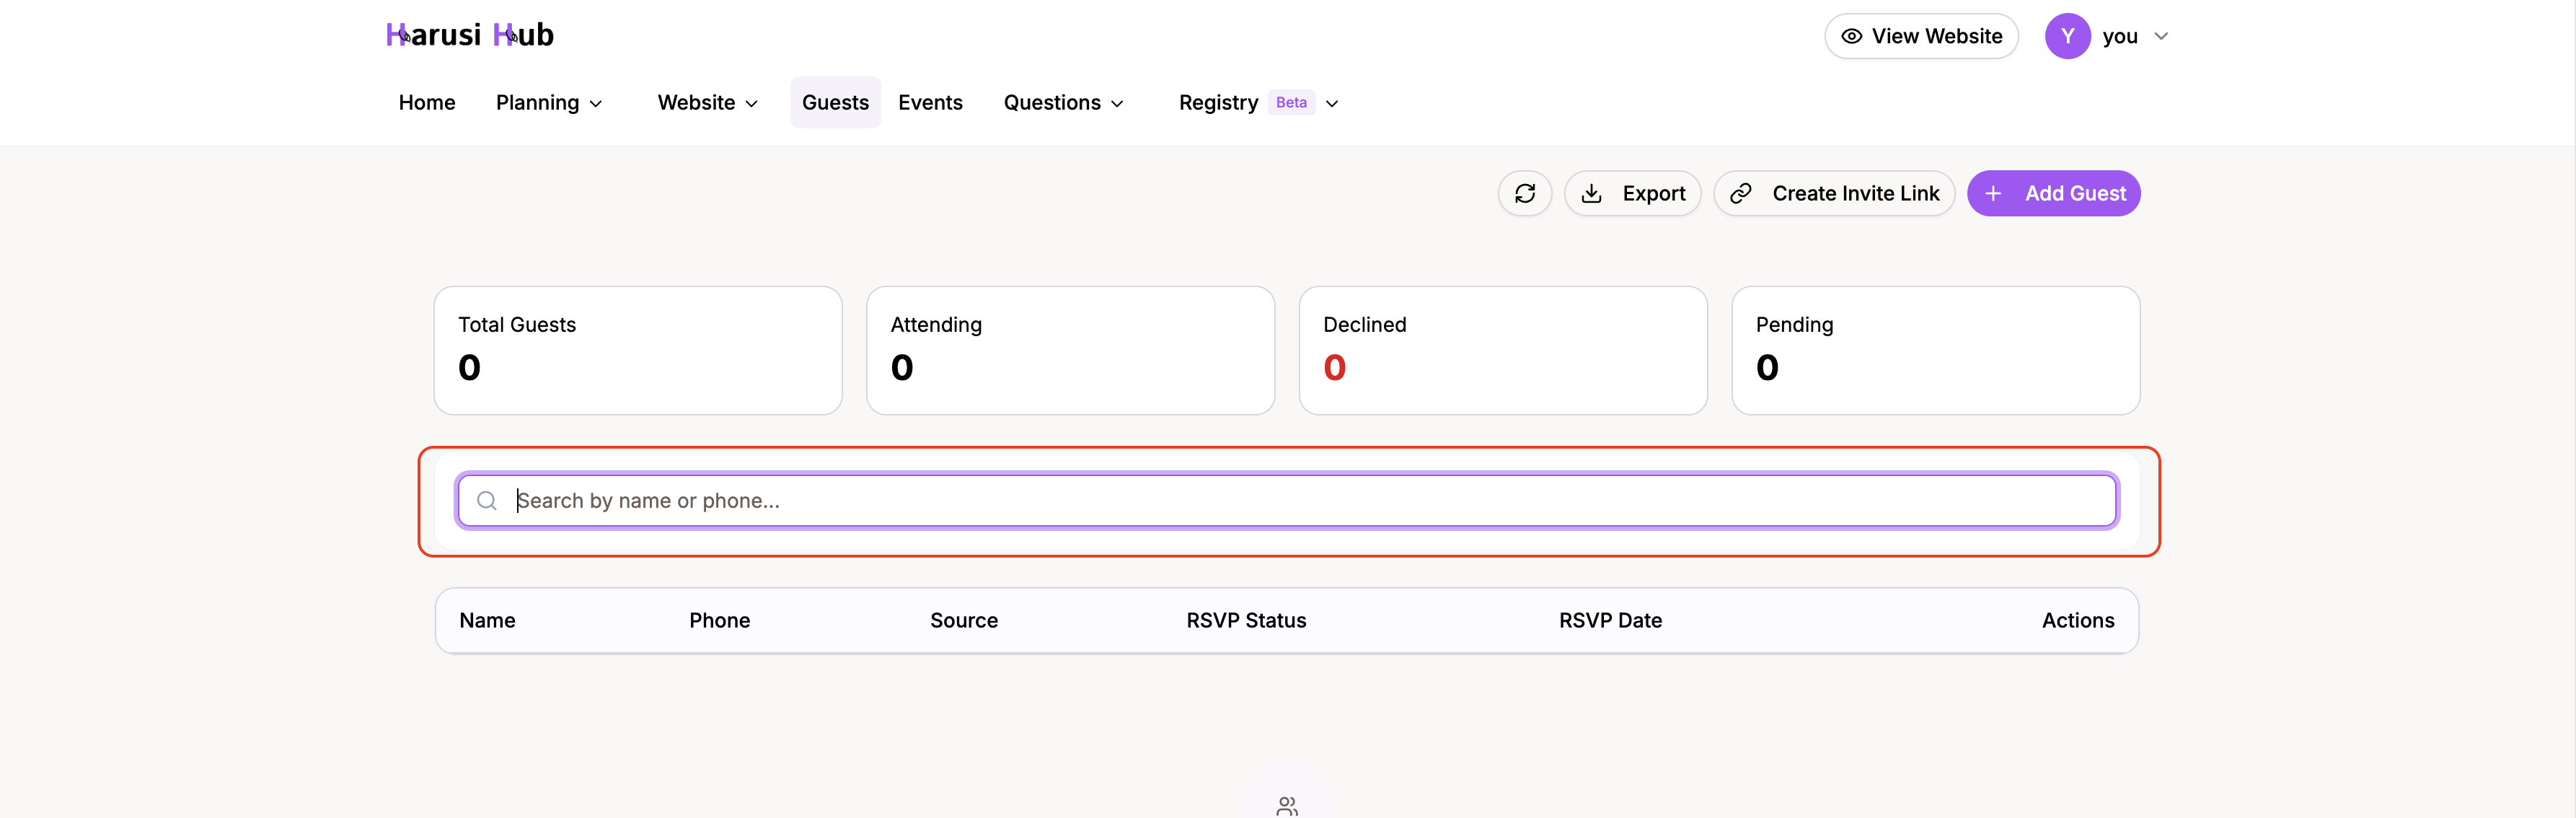Screen dimensions: 2576x818
Task: Click the eye icon in View Website
Action: (1852, 36)
